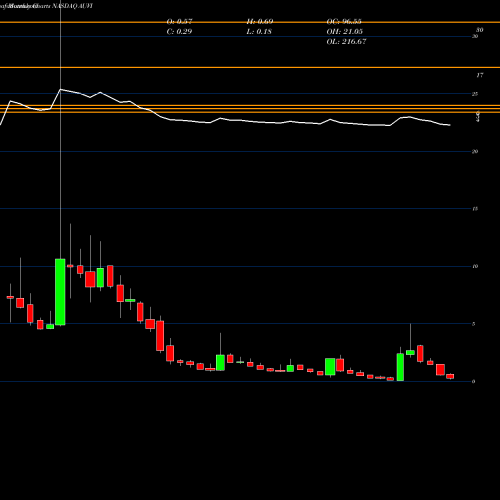This screenshot has width=500, height=500.
Task: Click the 'OH: 21.05' value
Action: [345, 32]
